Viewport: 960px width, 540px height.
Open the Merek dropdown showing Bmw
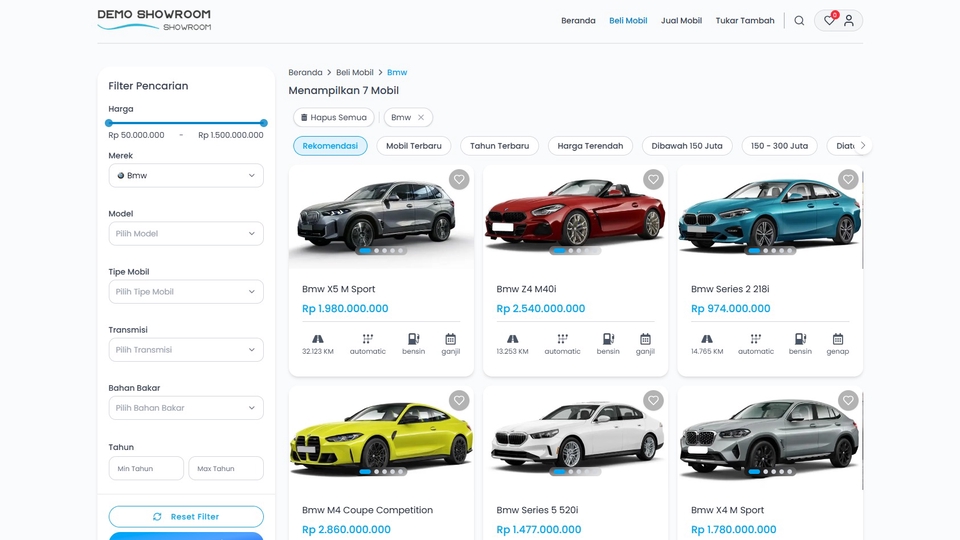[x=186, y=175]
